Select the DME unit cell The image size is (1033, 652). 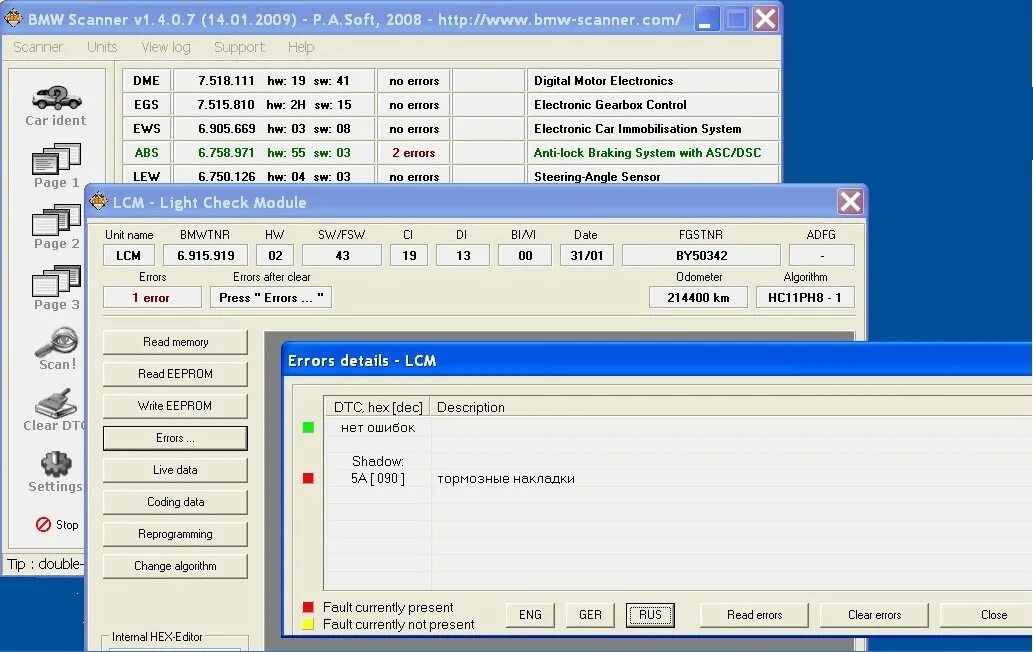(146, 81)
